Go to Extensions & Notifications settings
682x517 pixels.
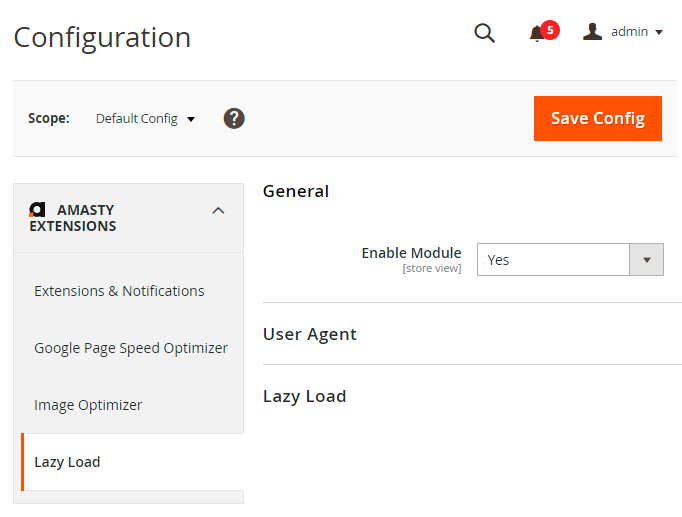point(119,291)
